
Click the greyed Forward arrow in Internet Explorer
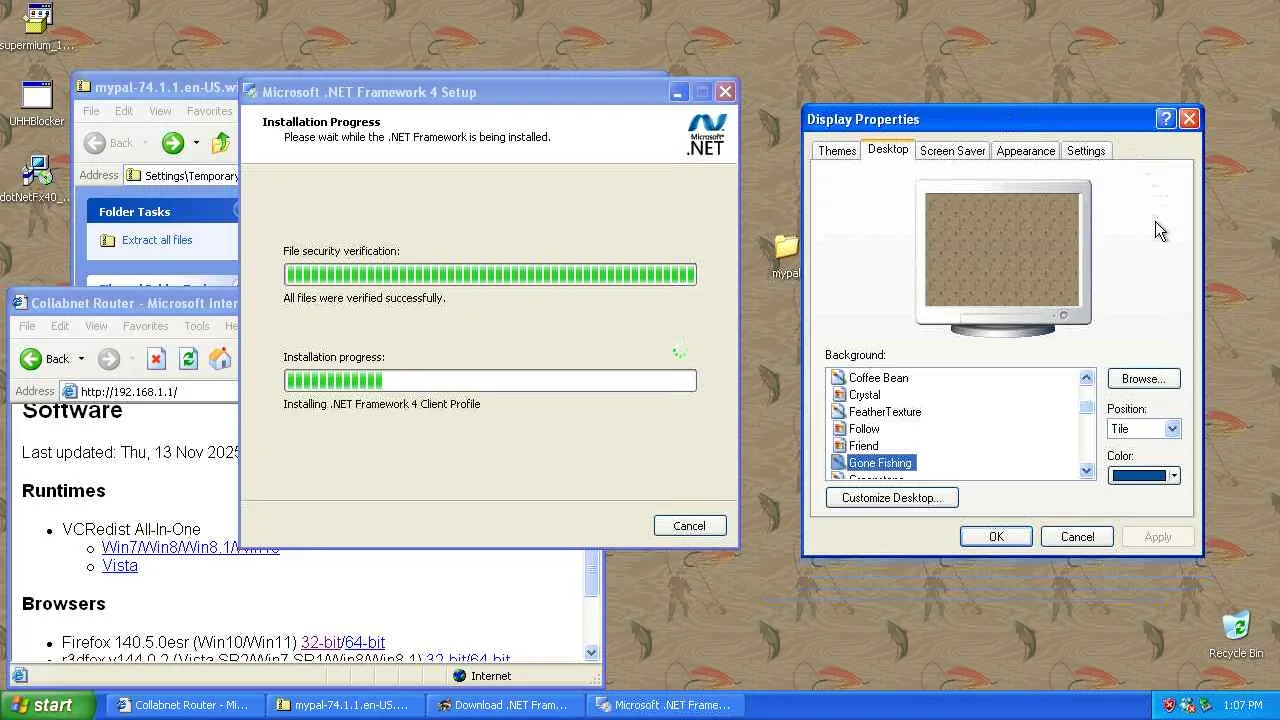(109, 359)
